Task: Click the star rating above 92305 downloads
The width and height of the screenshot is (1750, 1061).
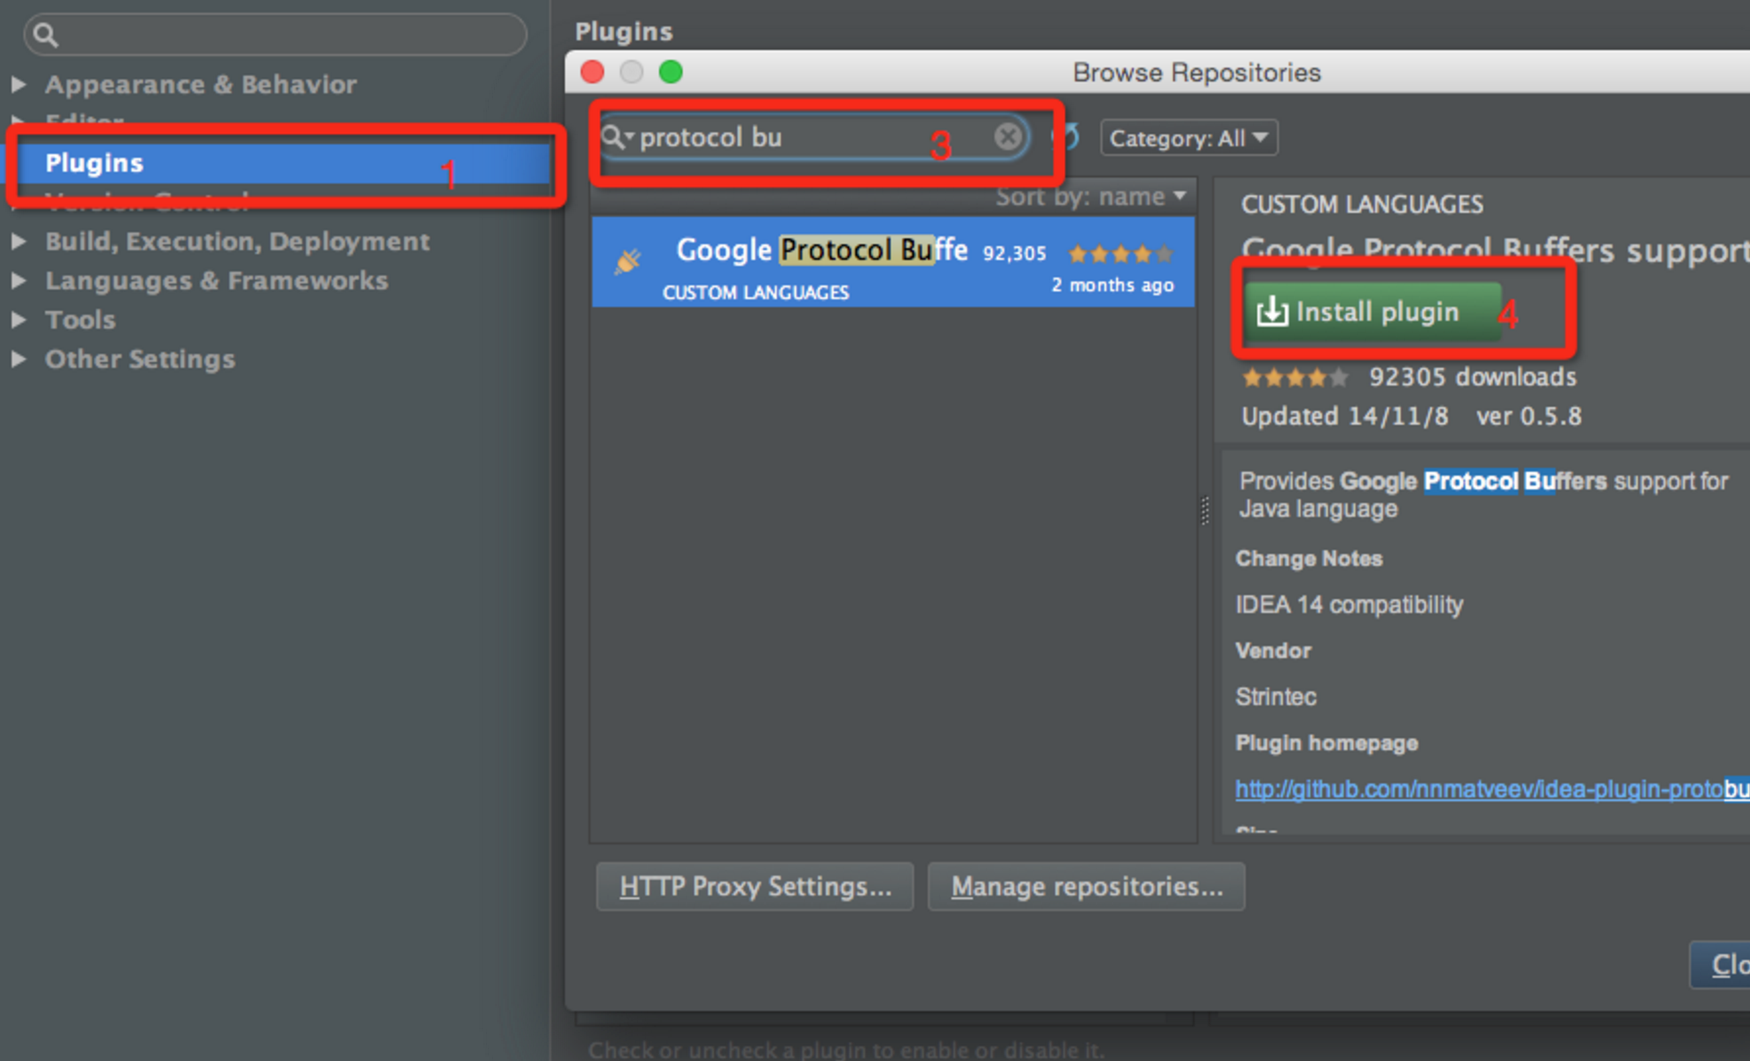Action: point(1295,378)
